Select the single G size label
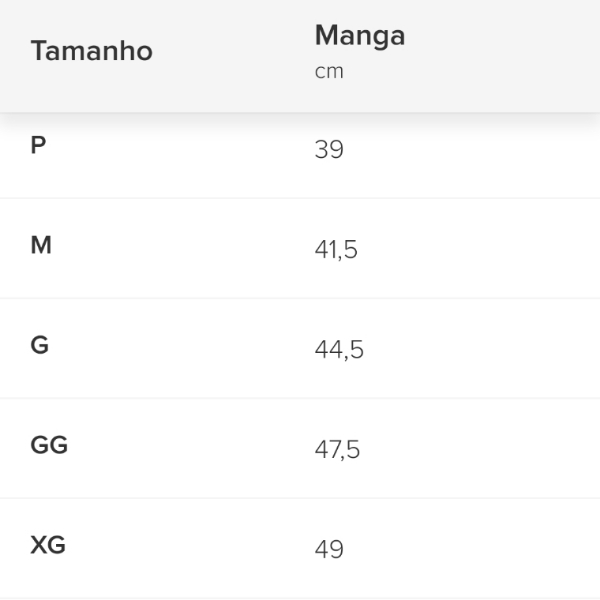The image size is (600, 600). coord(40,345)
